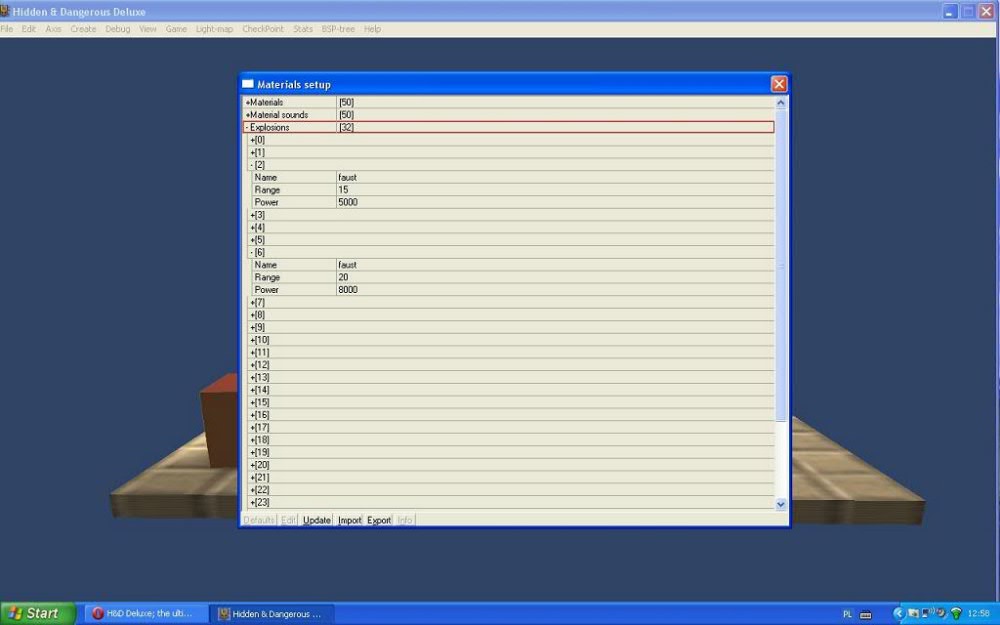Image resolution: width=1000 pixels, height=625 pixels.
Task: Expand explosion entry [18]
Action: pyautogui.click(x=253, y=439)
